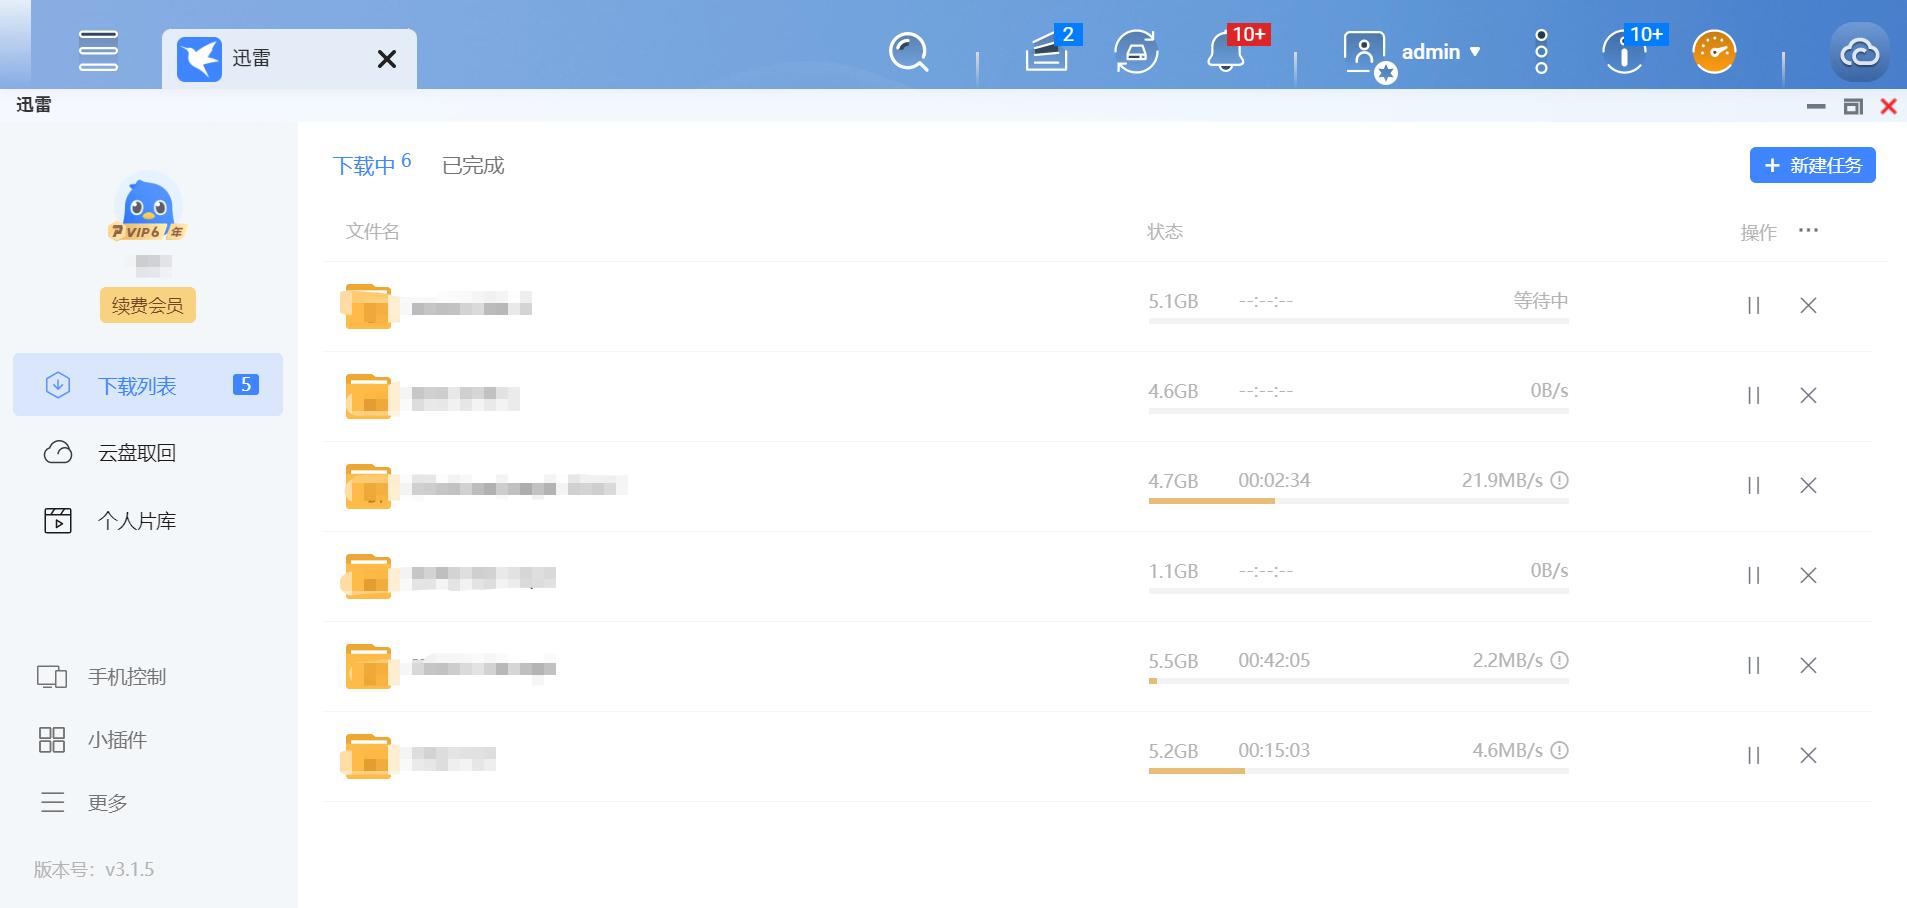Click the 00:02:34 remaining time
1907x908 pixels.
tap(1274, 481)
